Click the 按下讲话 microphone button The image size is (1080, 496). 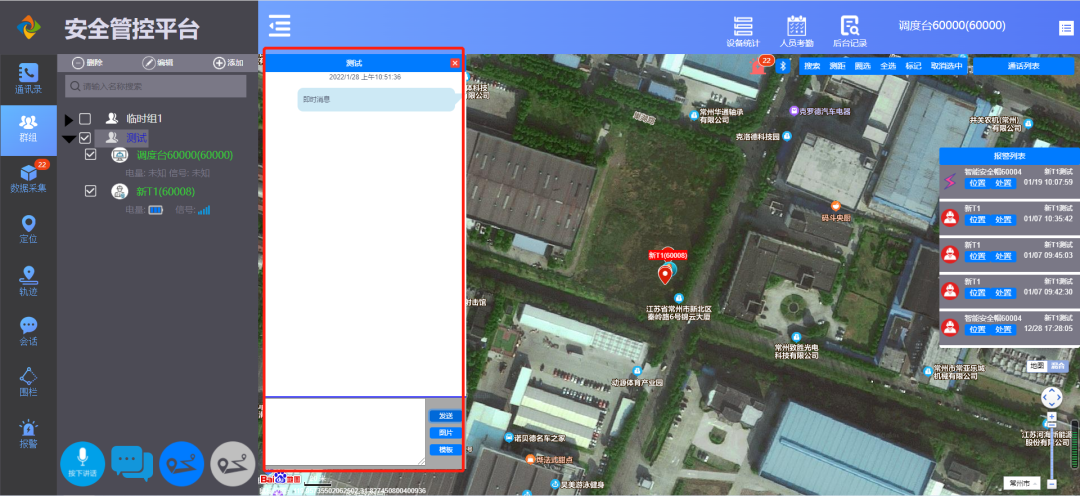(83, 464)
